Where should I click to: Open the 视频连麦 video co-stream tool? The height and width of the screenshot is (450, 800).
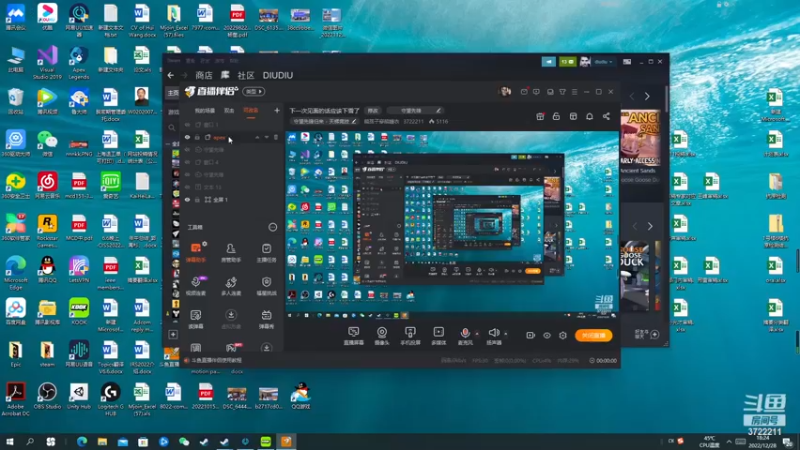coord(196,286)
